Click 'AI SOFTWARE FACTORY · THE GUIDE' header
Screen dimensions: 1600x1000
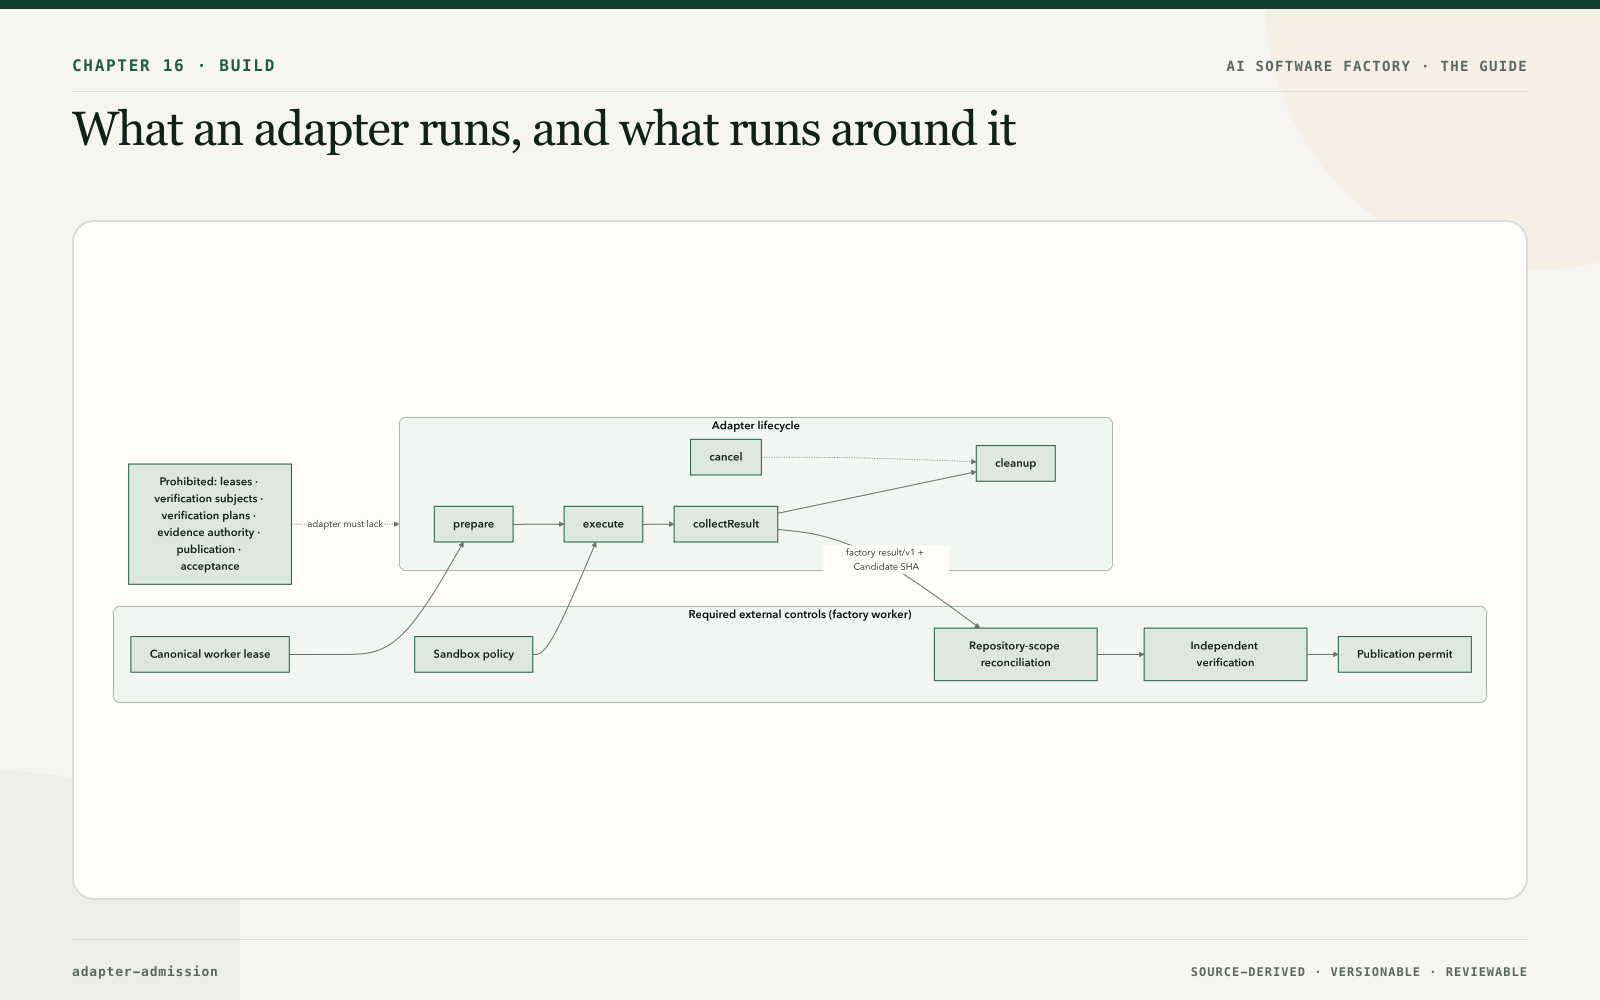1376,66
